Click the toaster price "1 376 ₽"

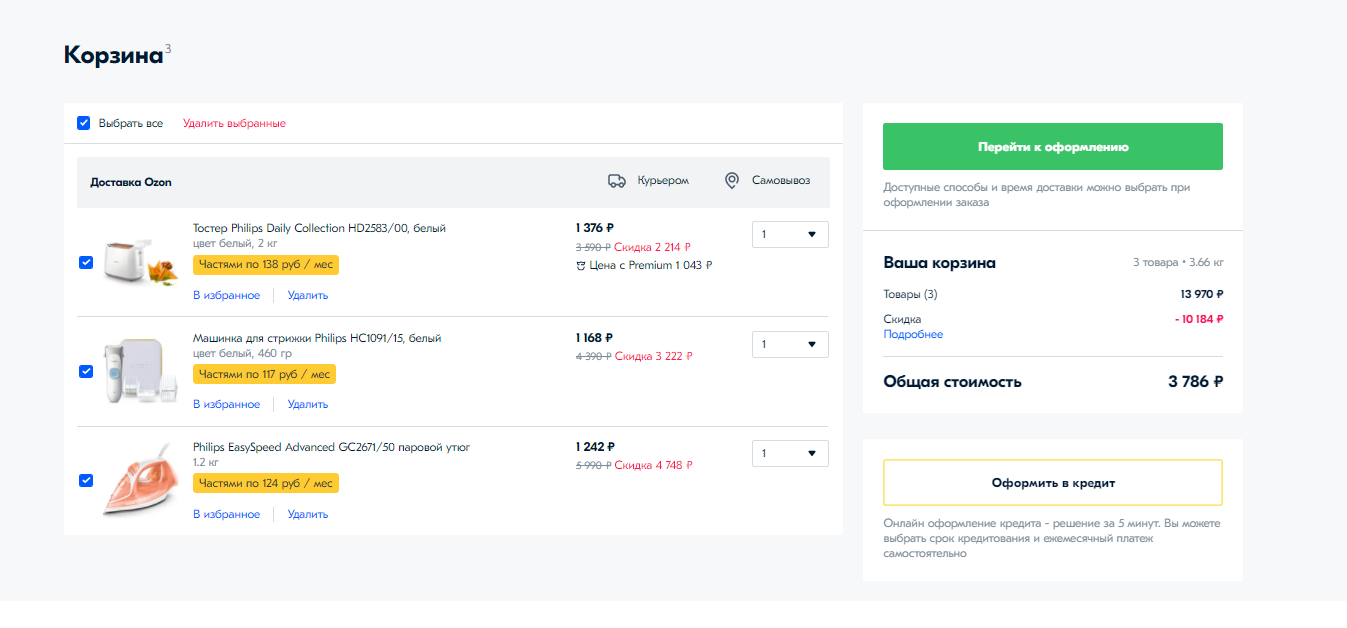click(x=595, y=228)
